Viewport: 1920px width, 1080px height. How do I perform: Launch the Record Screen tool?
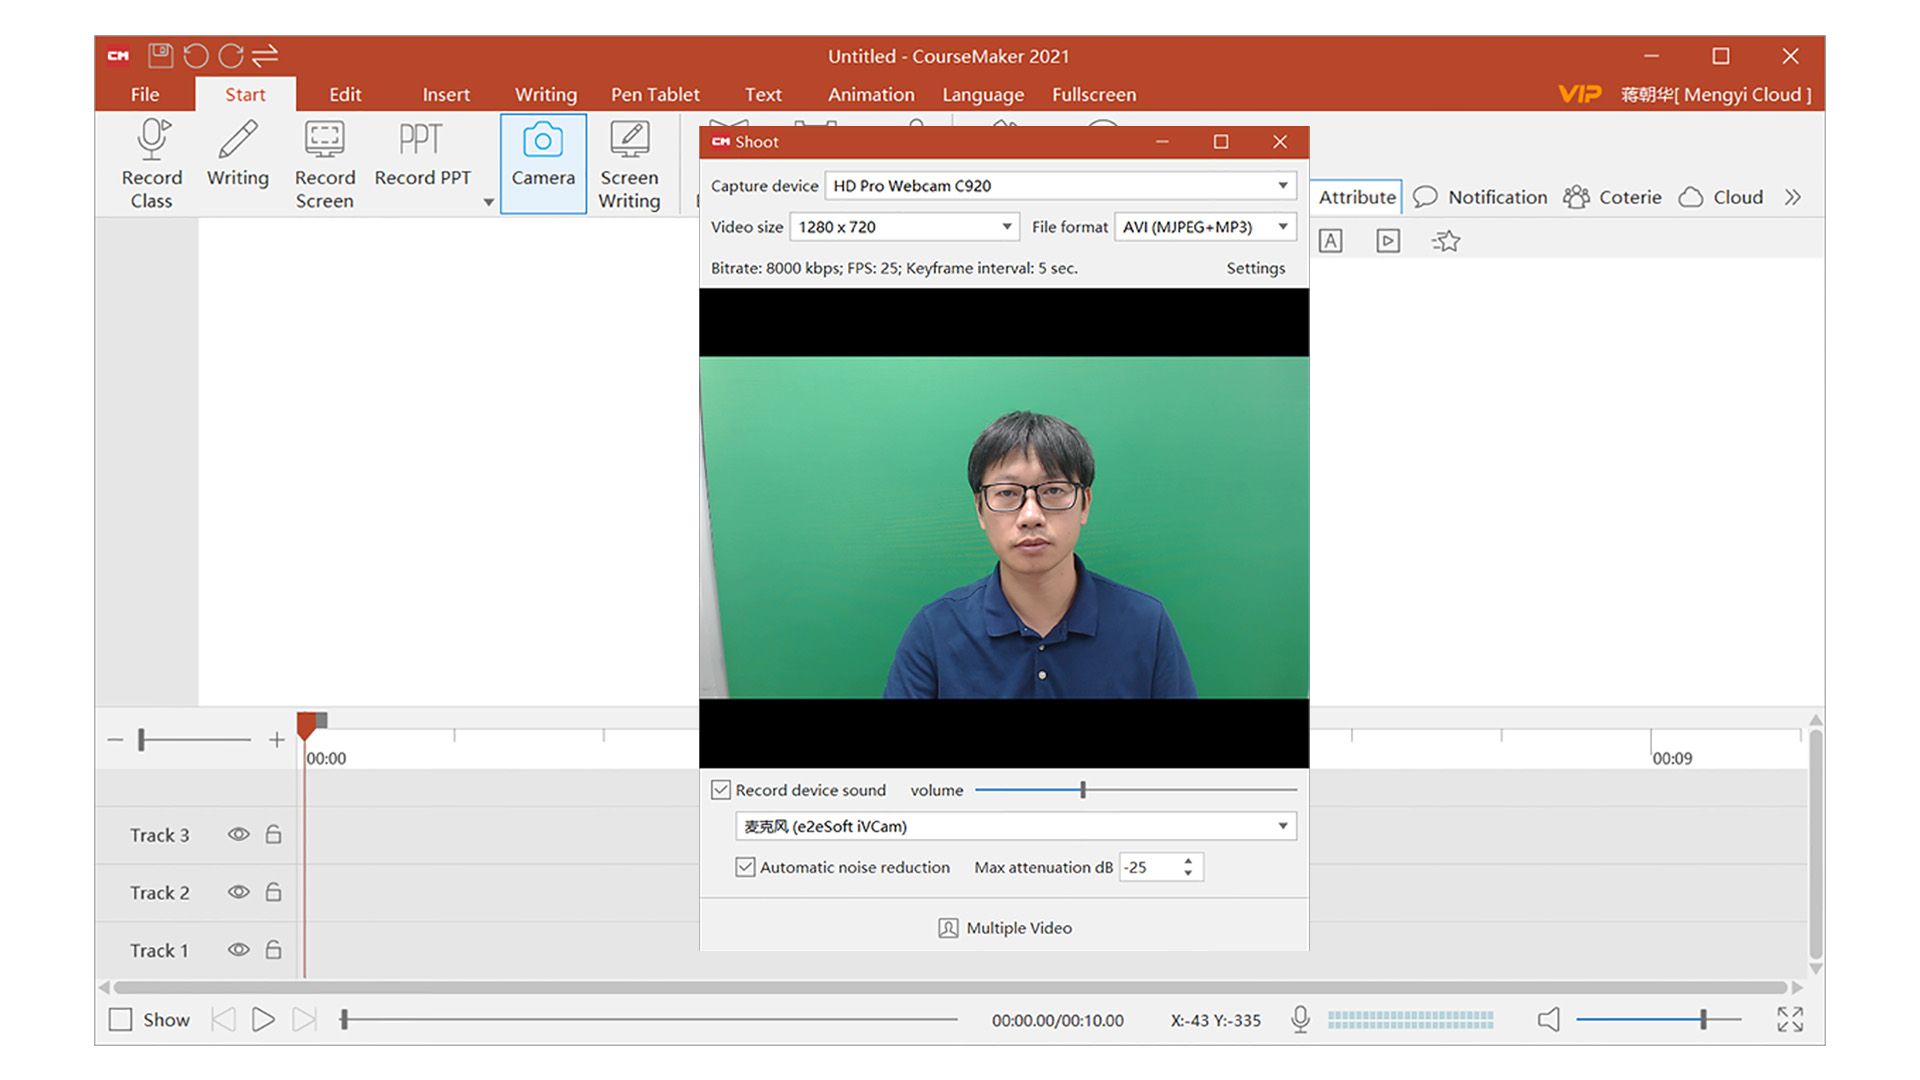pos(325,163)
